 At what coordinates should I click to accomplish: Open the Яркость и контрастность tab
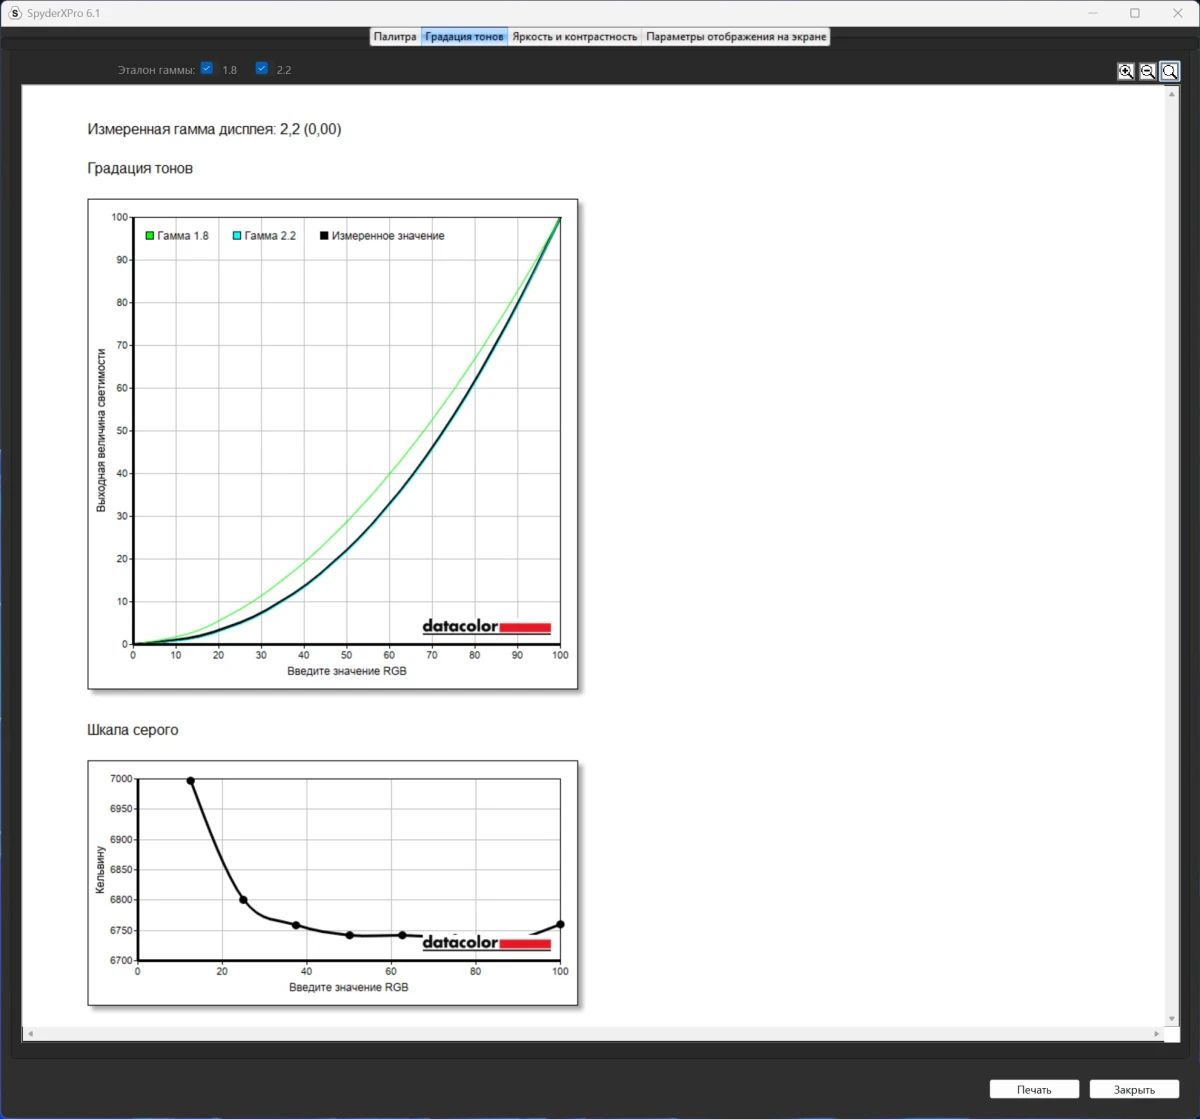[575, 37]
